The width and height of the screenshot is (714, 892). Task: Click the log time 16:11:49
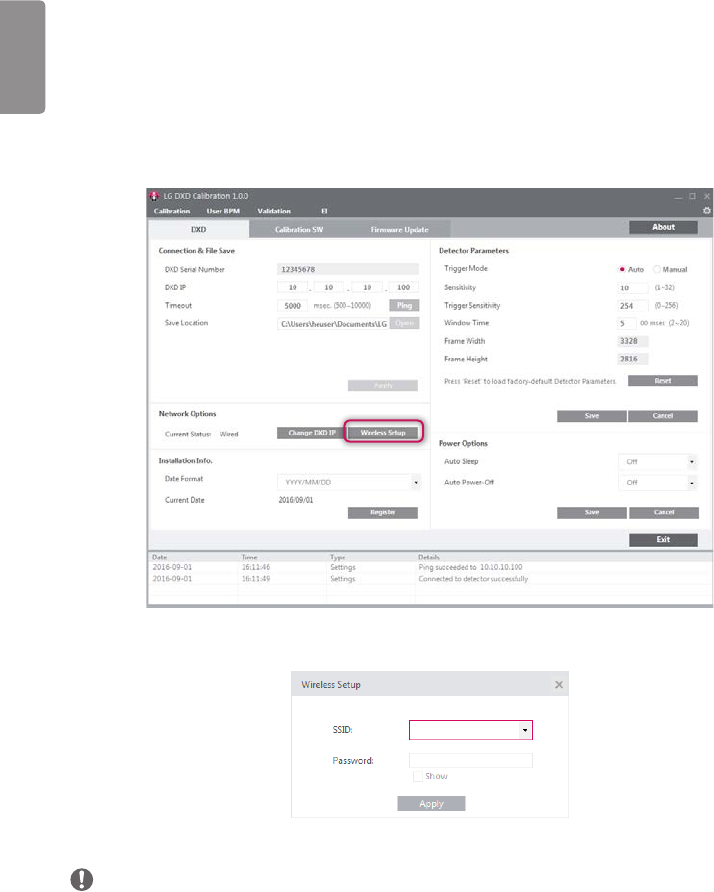click(256, 579)
